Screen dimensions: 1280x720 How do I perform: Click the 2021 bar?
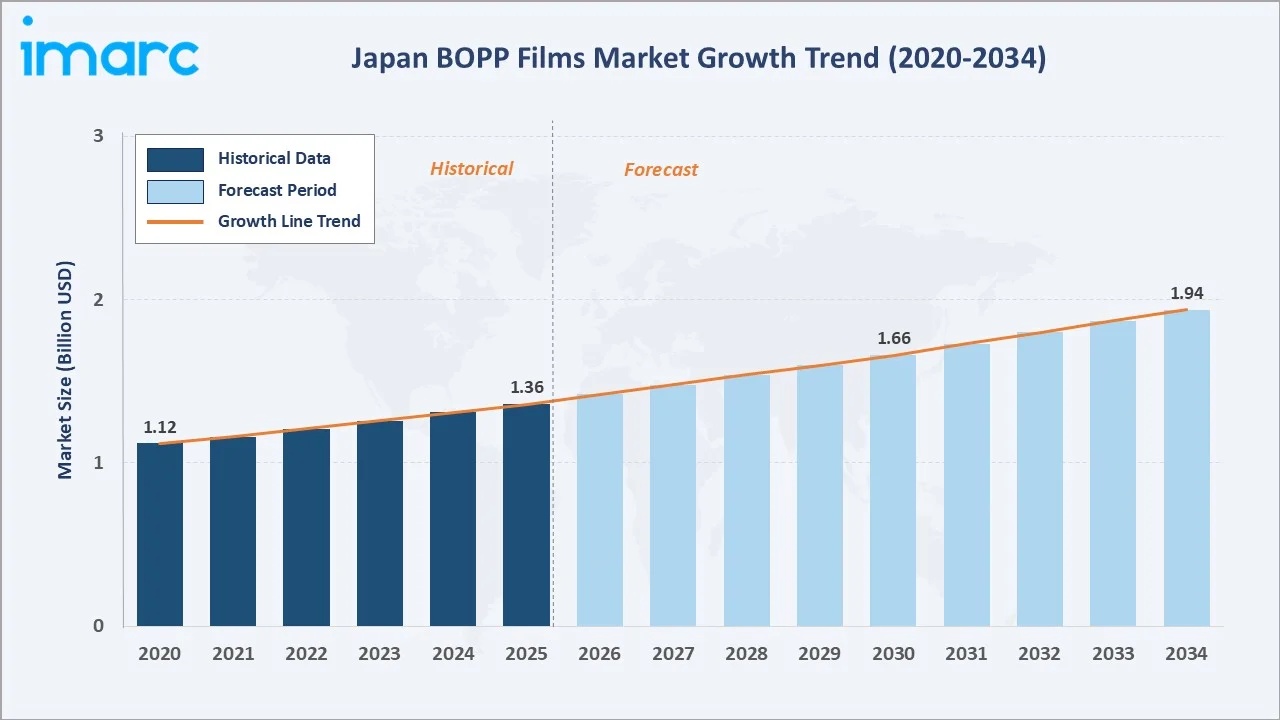(x=233, y=531)
